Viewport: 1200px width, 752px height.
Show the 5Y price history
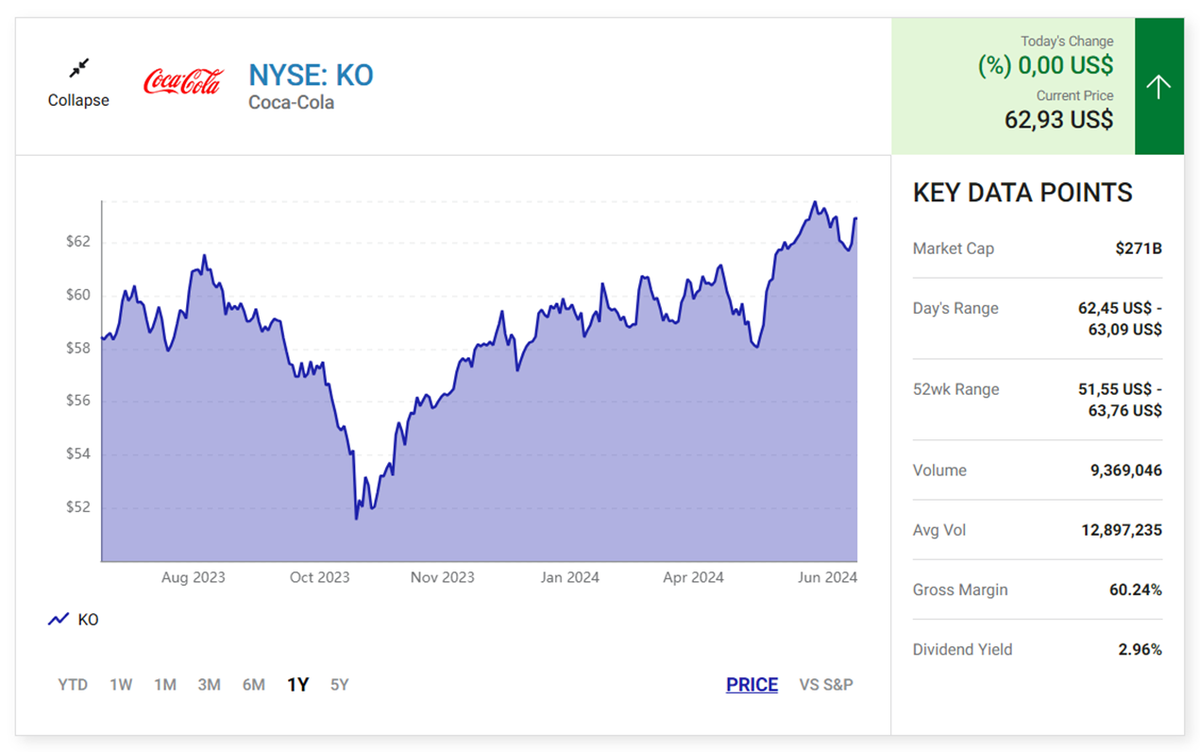point(340,685)
